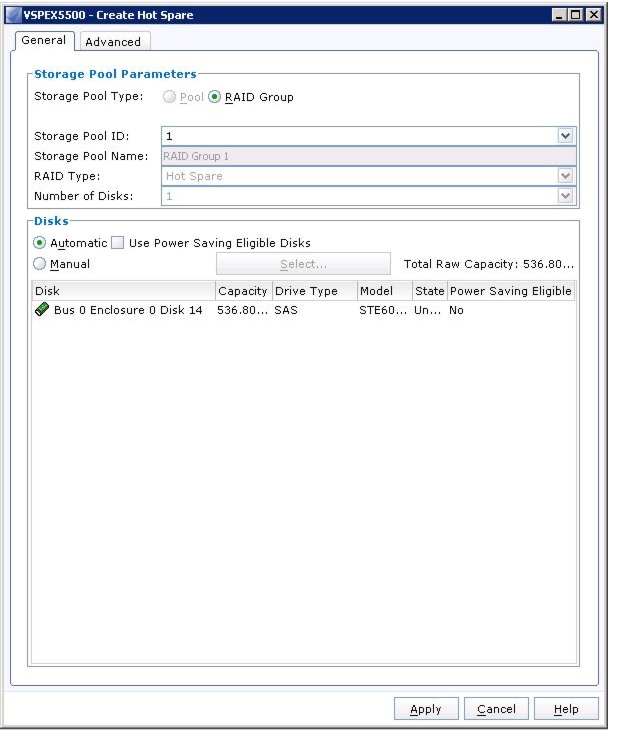
Task: Sort by the Drive Type column header
Action: 314,291
